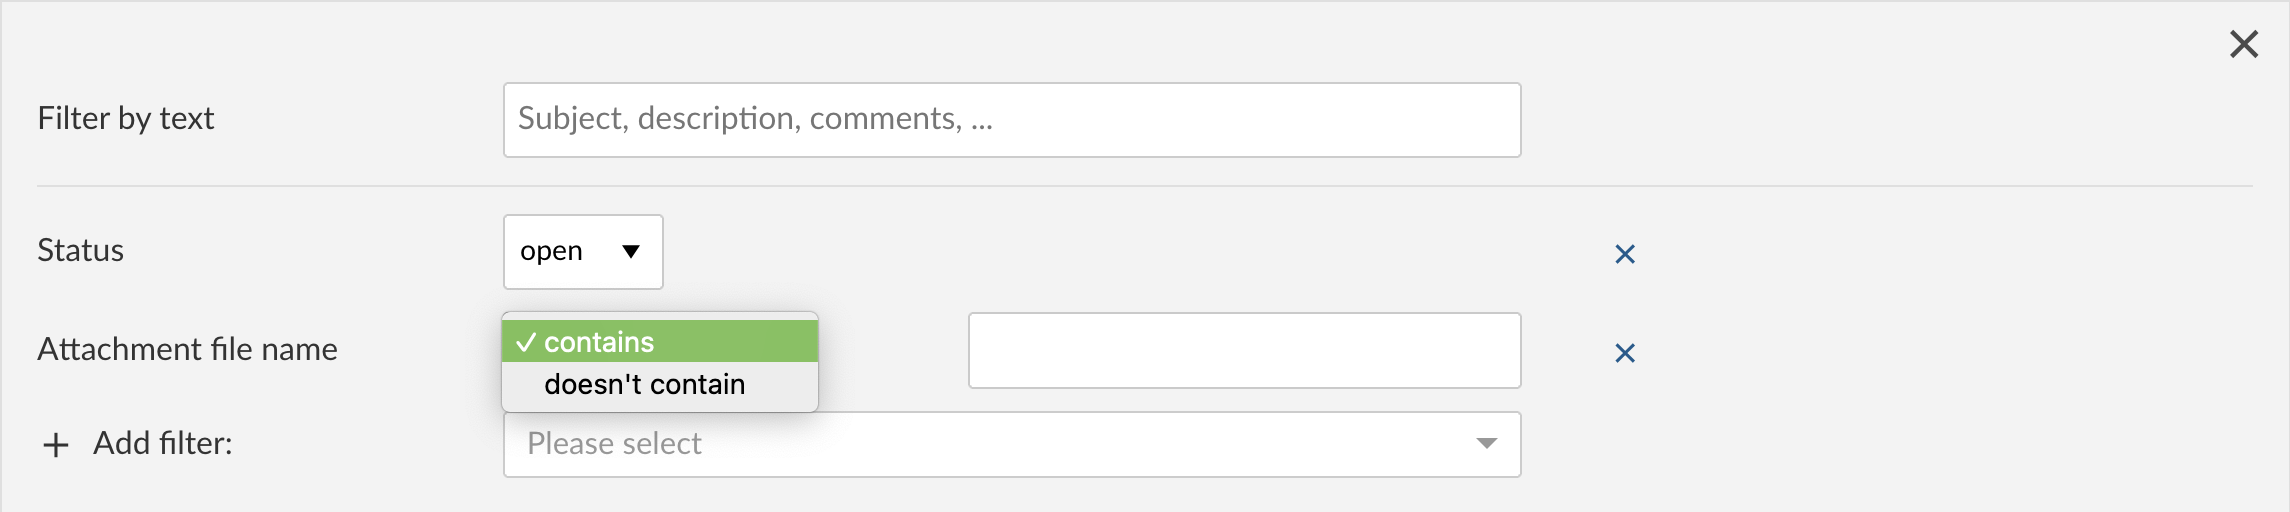Close the filter panel with the X
Viewport: 2290px width, 512px height.
pyautogui.click(x=2243, y=44)
